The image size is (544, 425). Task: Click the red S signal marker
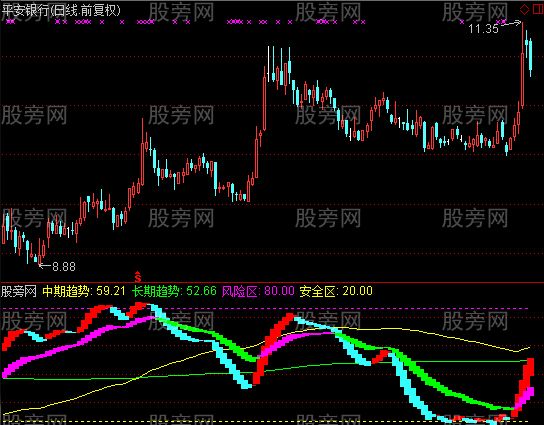(x=138, y=277)
